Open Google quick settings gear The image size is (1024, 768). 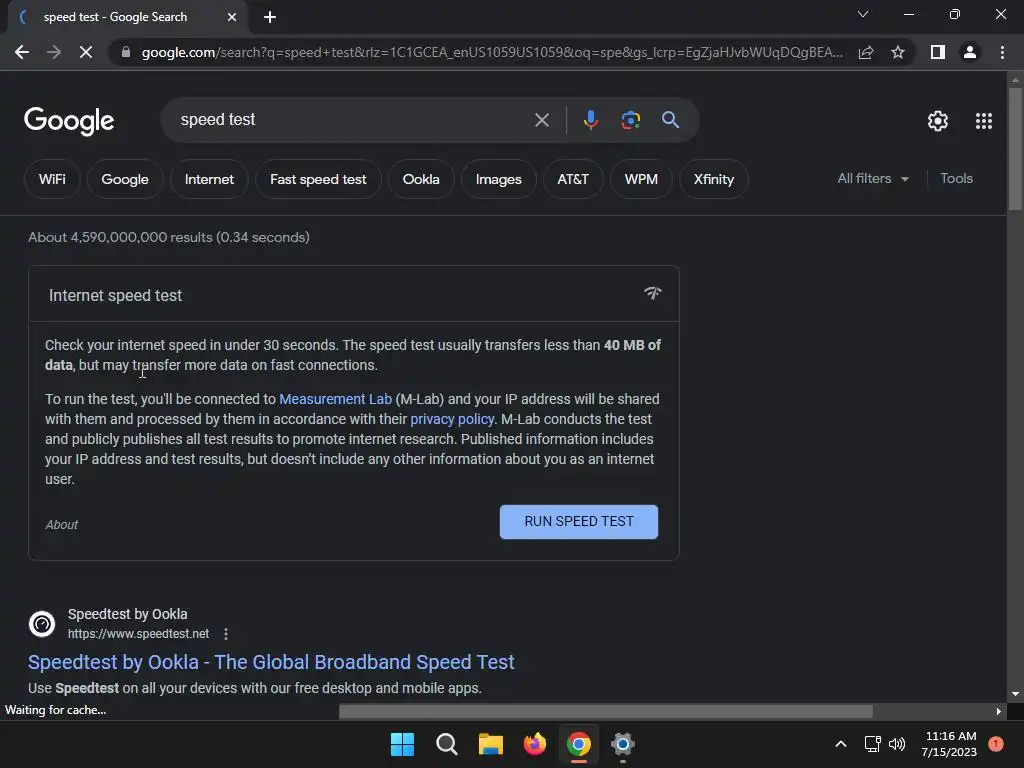coord(938,121)
